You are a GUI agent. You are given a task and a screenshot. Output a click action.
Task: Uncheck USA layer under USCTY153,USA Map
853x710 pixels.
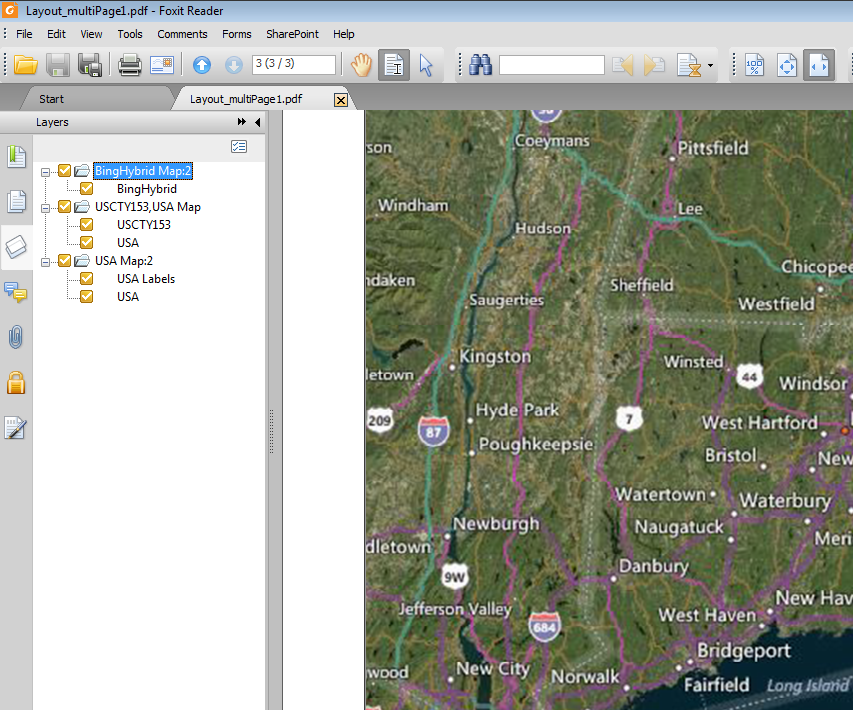tap(86, 243)
